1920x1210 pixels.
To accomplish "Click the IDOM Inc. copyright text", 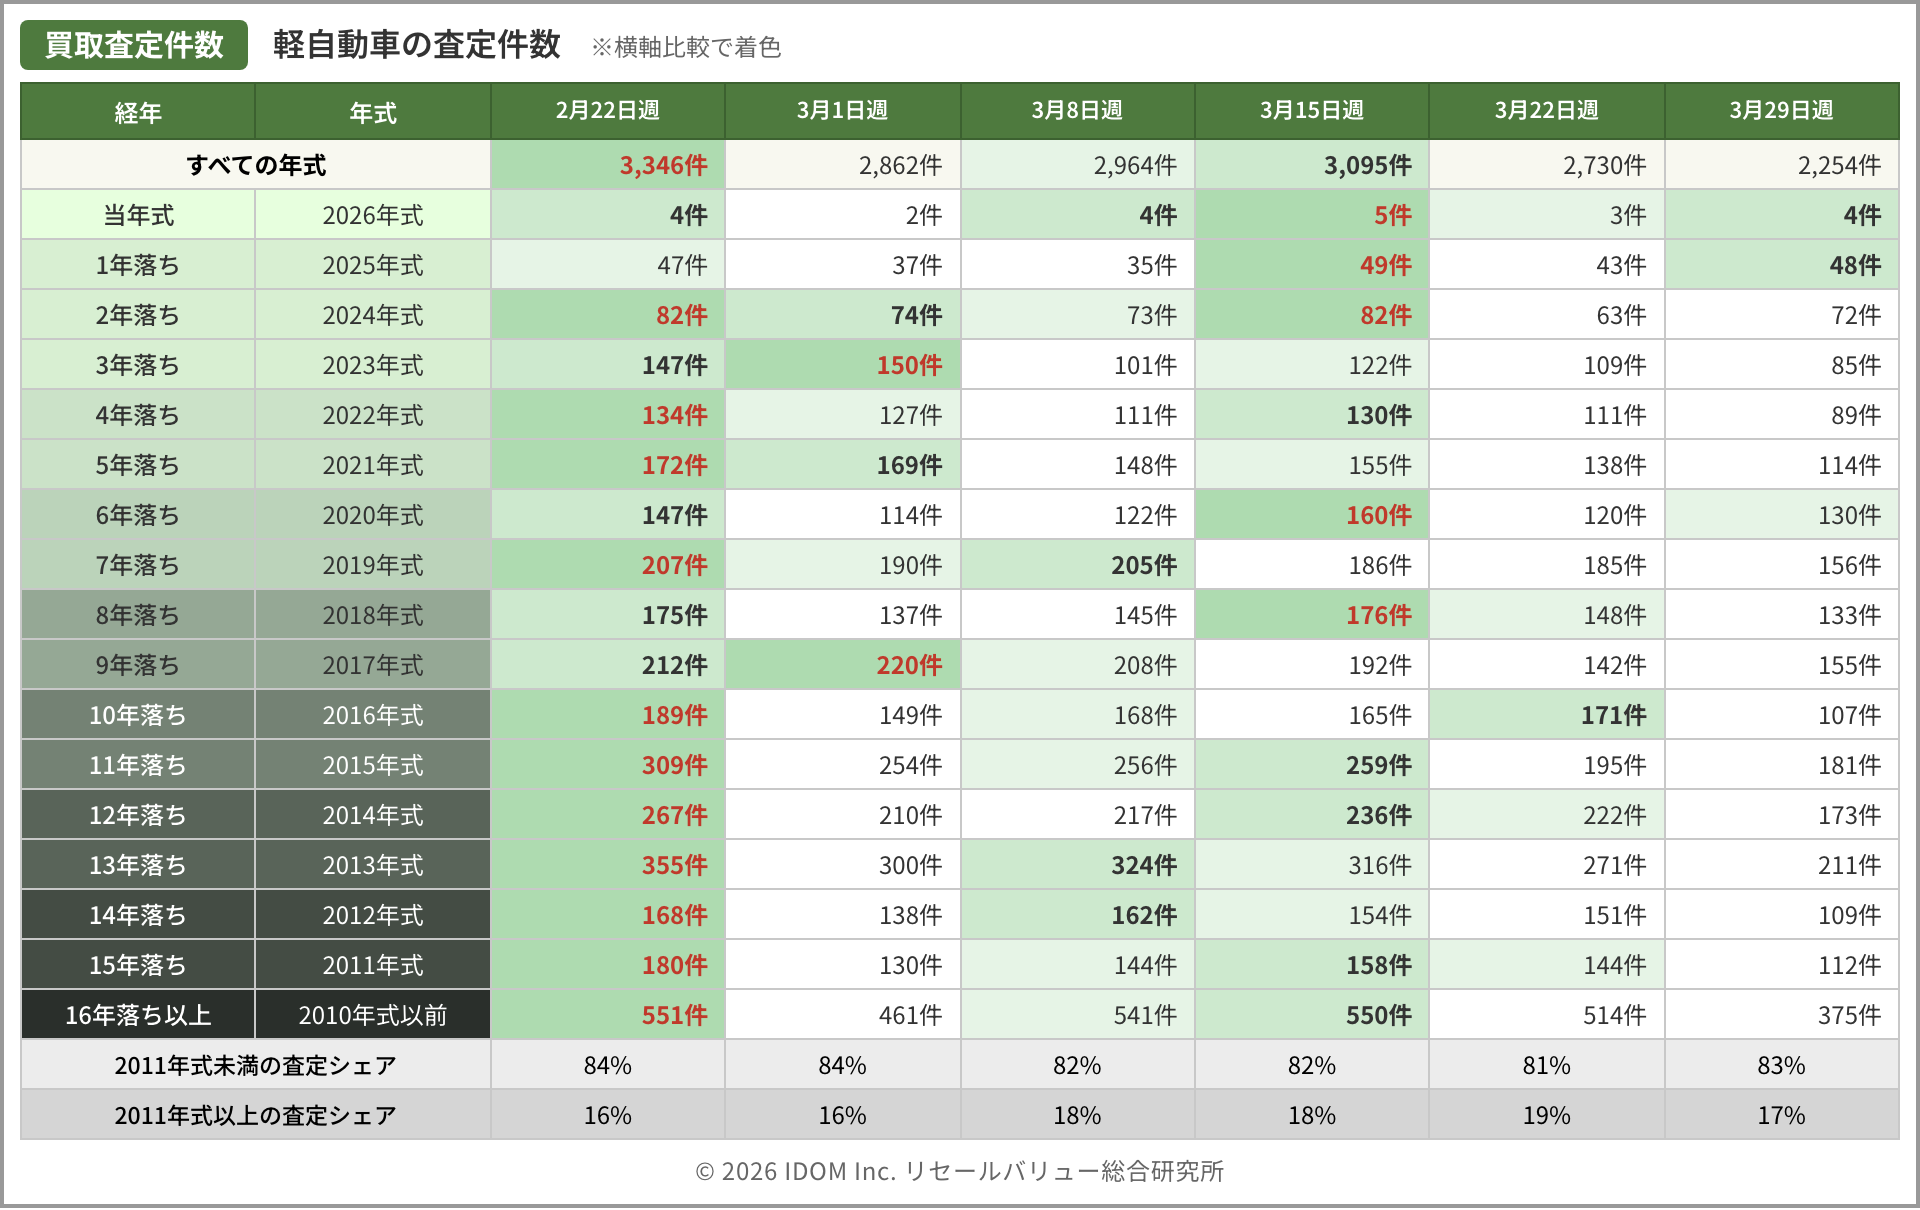I will point(959,1171).
